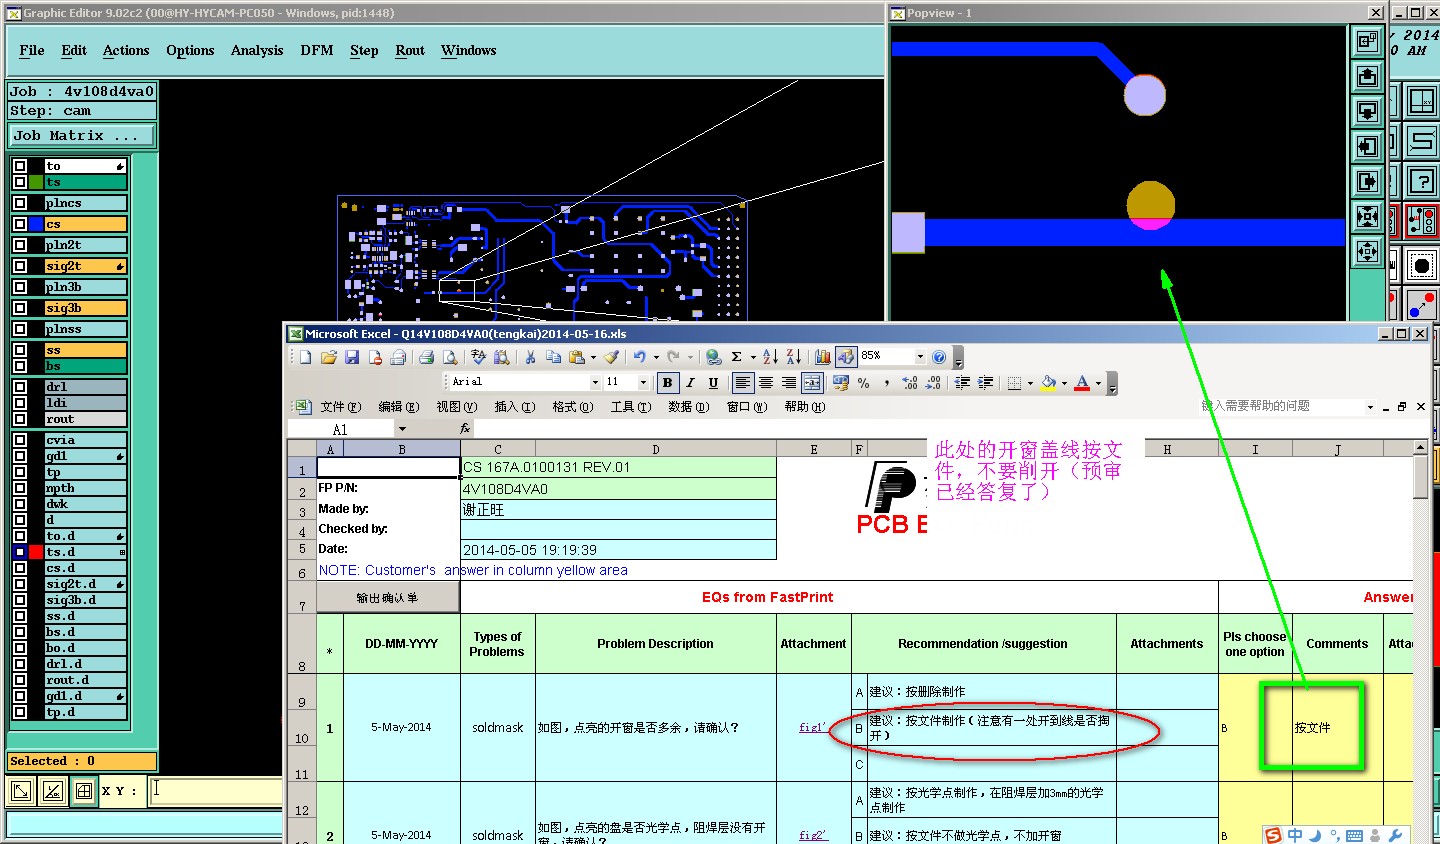Open the Font Color dropdown arrow

tap(1098, 383)
